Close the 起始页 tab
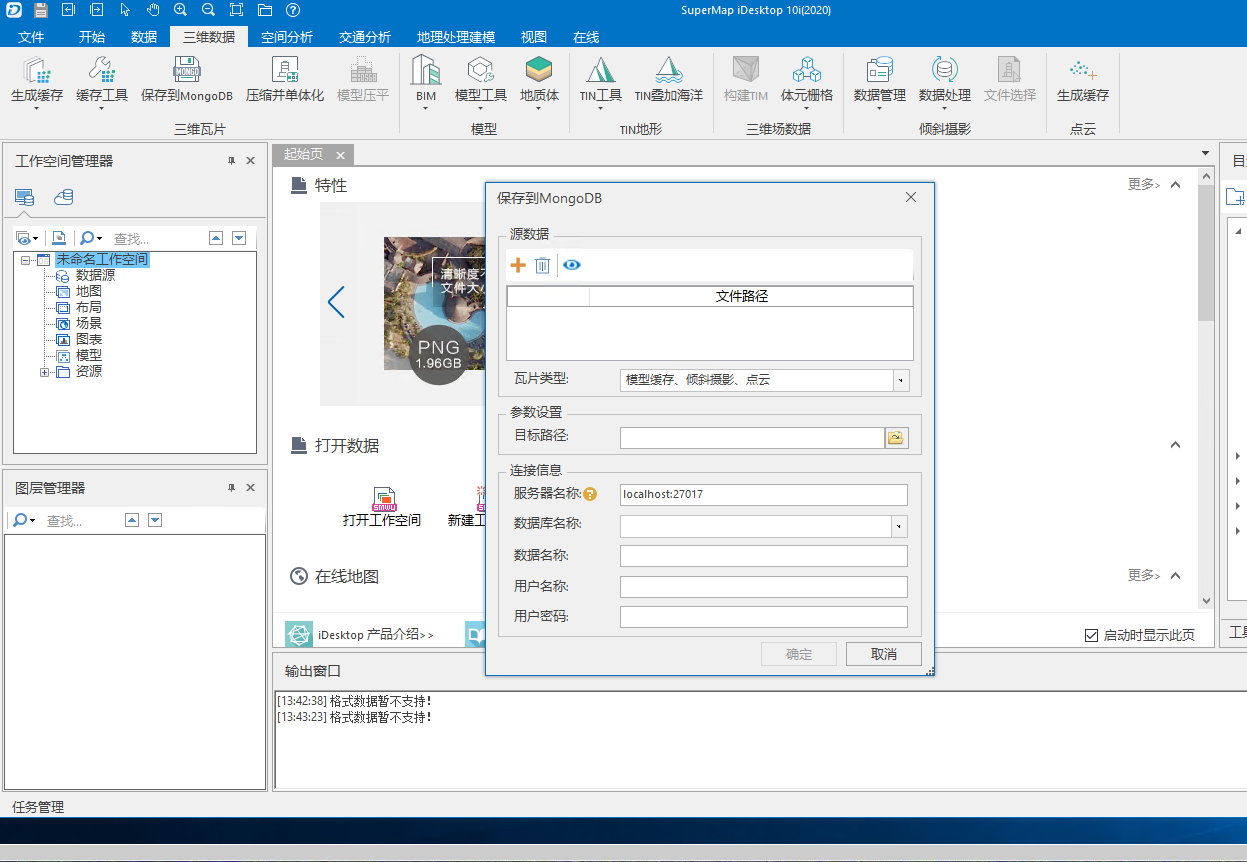Image resolution: width=1247 pixels, height=862 pixels. click(x=340, y=155)
